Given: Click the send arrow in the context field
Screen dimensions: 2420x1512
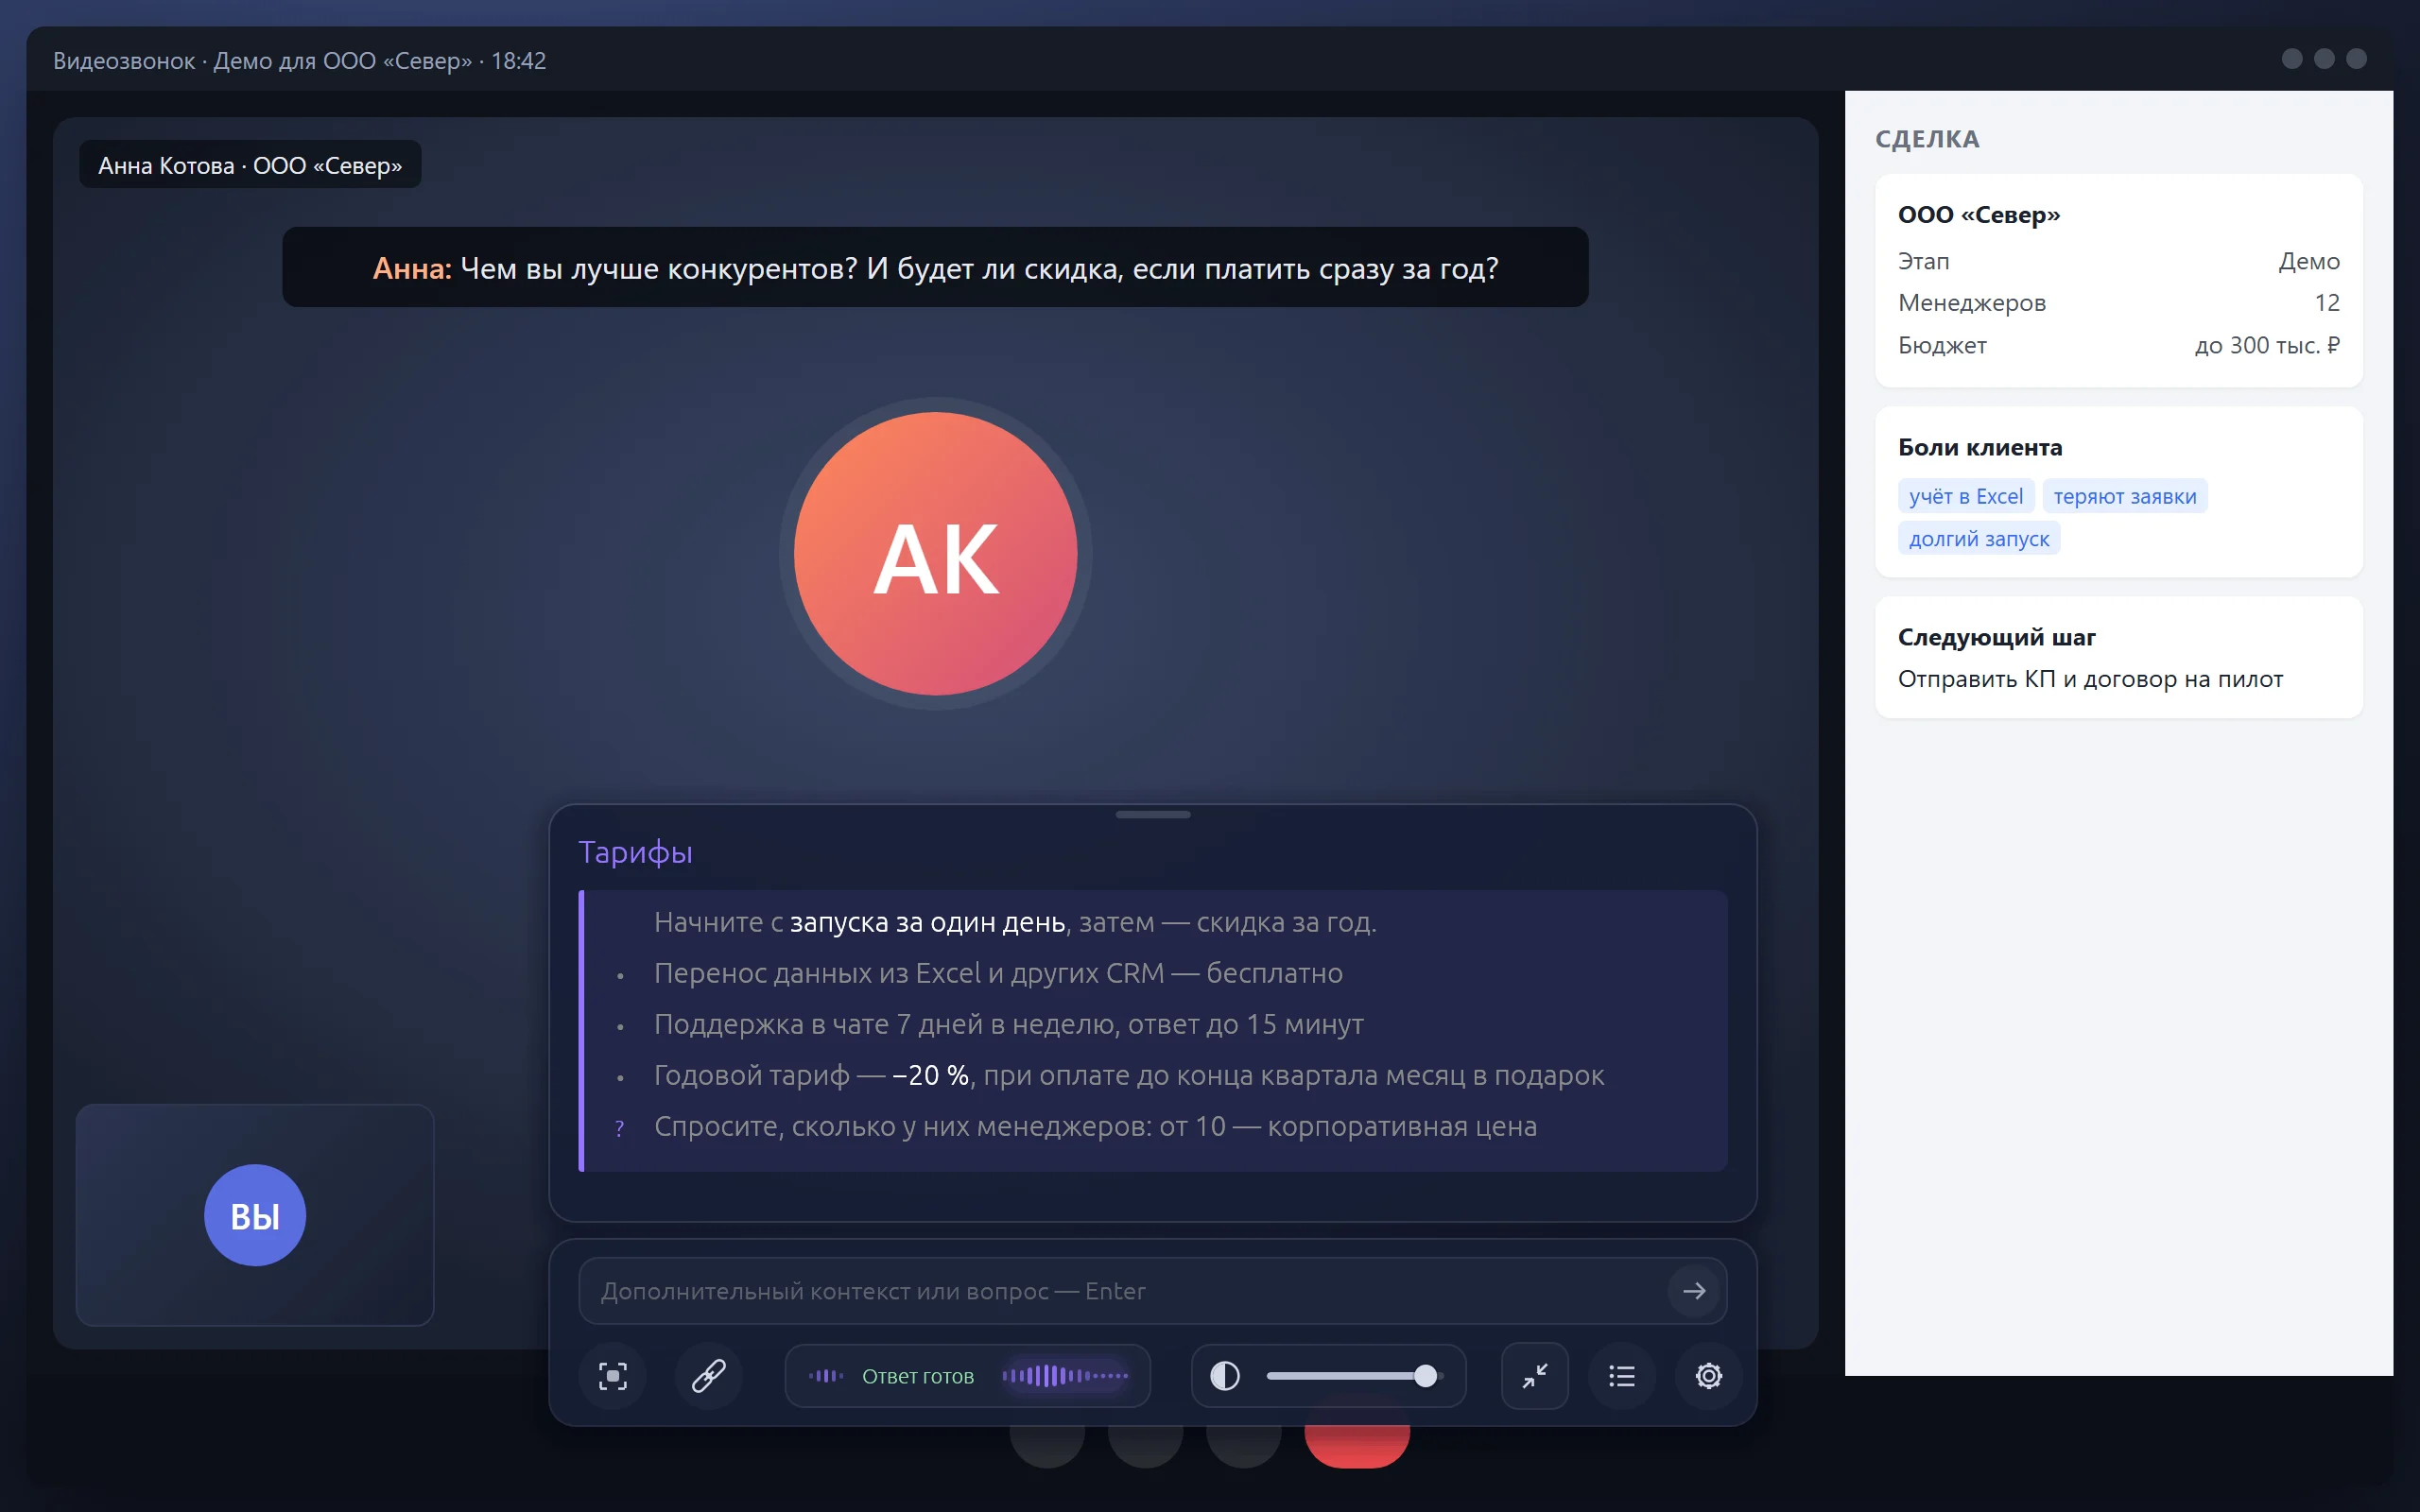Looking at the screenshot, I should 1694,1291.
